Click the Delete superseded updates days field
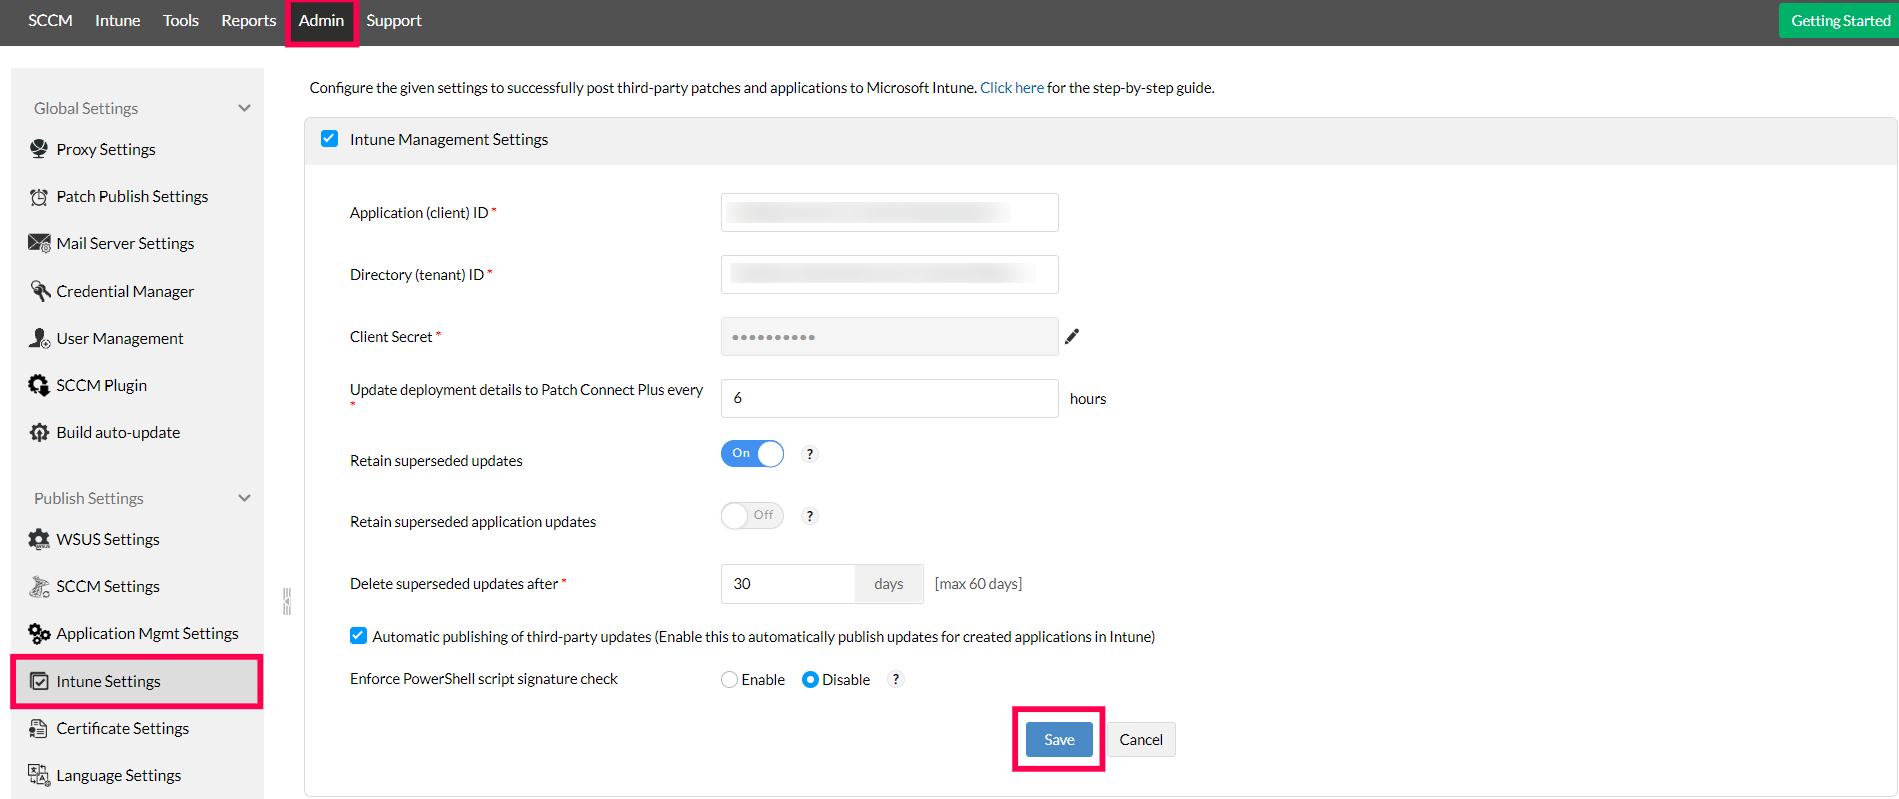The width and height of the screenshot is (1899, 799). 788,584
